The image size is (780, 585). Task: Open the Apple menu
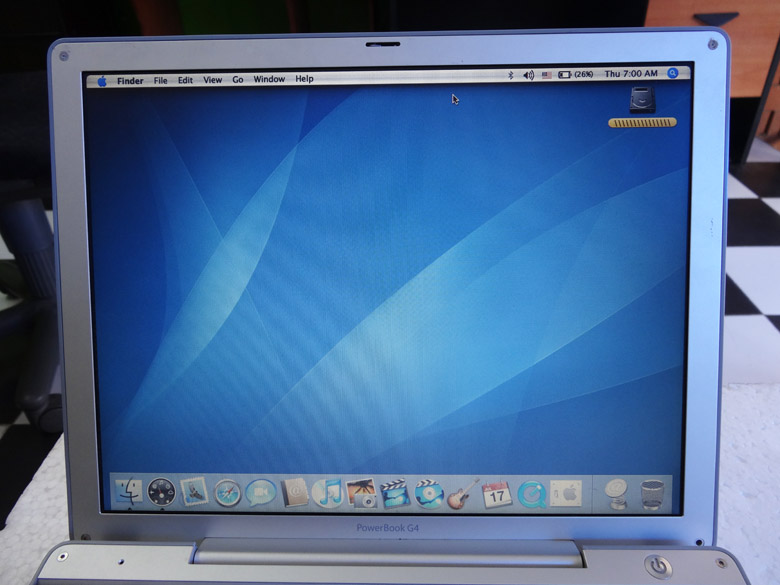(x=102, y=82)
